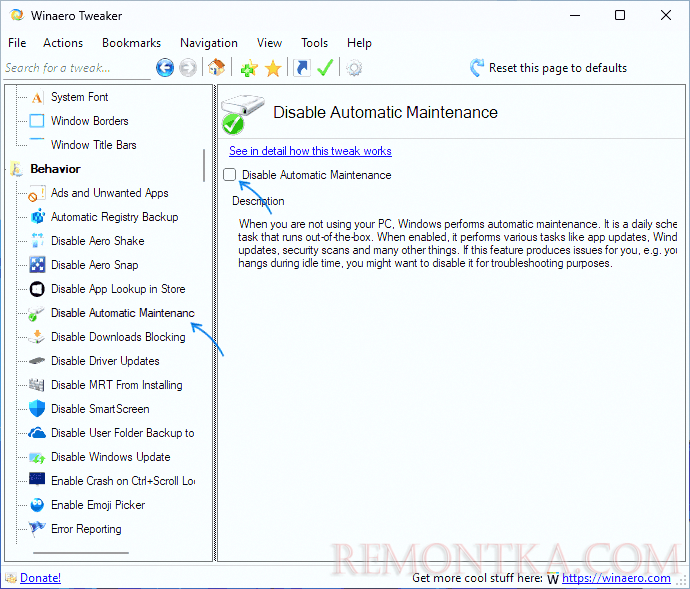Click the Enable Emoji Picker smiley icon

pos(37,505)
